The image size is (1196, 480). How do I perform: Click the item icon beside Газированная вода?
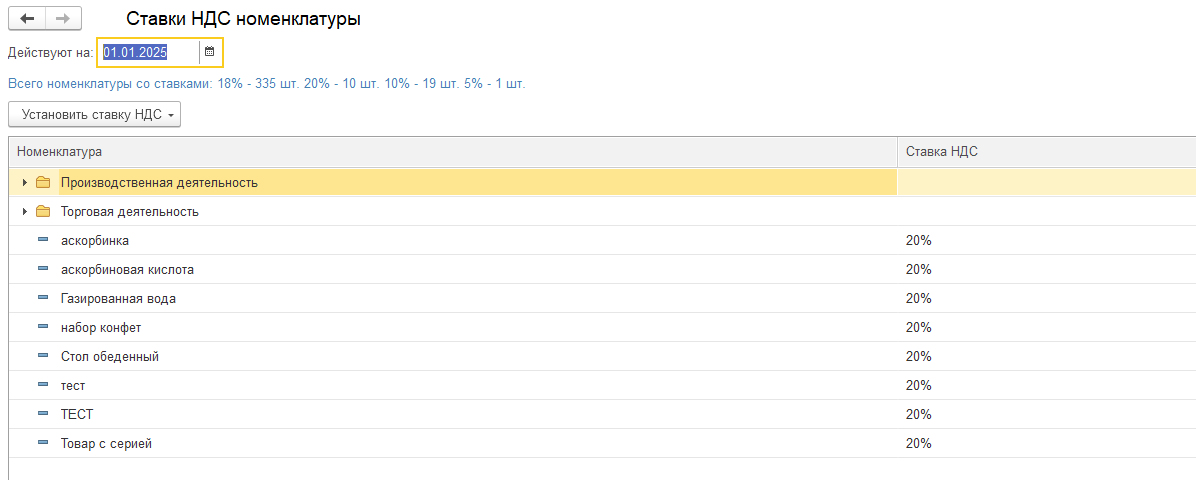pos(43,299)
